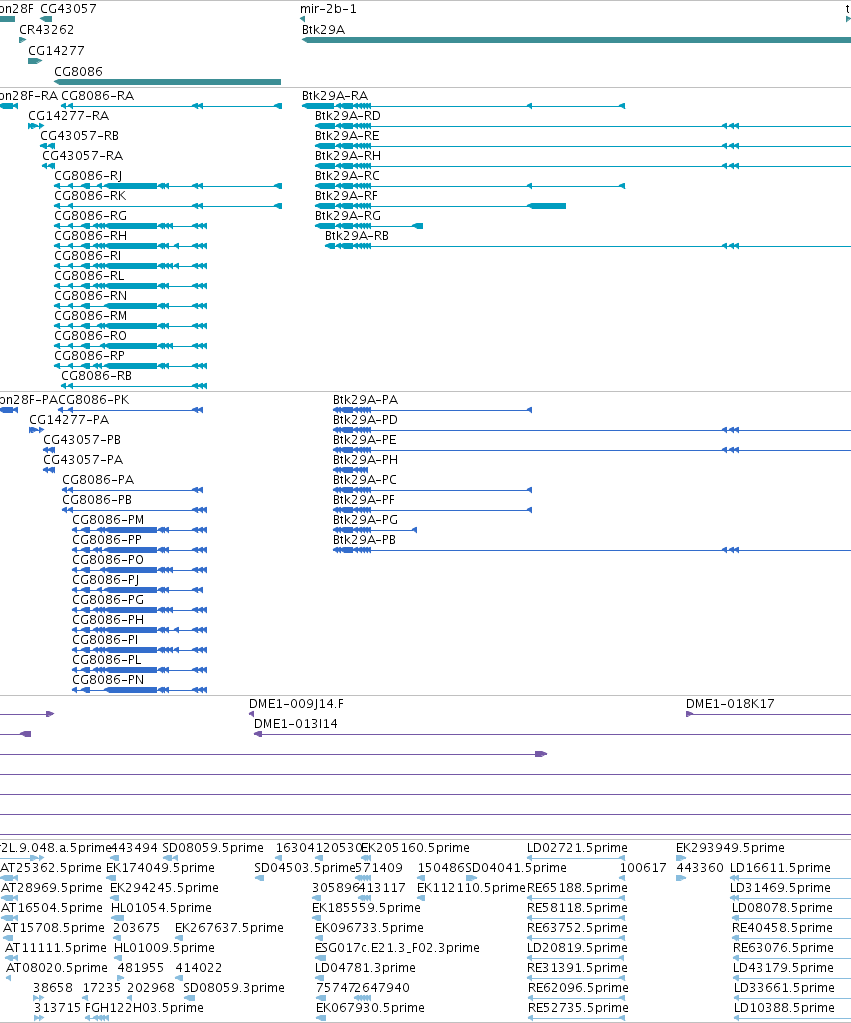Select protein Btk29A-PD
This screenshot has width=851, height=1023.
click(x=365, y=420)
